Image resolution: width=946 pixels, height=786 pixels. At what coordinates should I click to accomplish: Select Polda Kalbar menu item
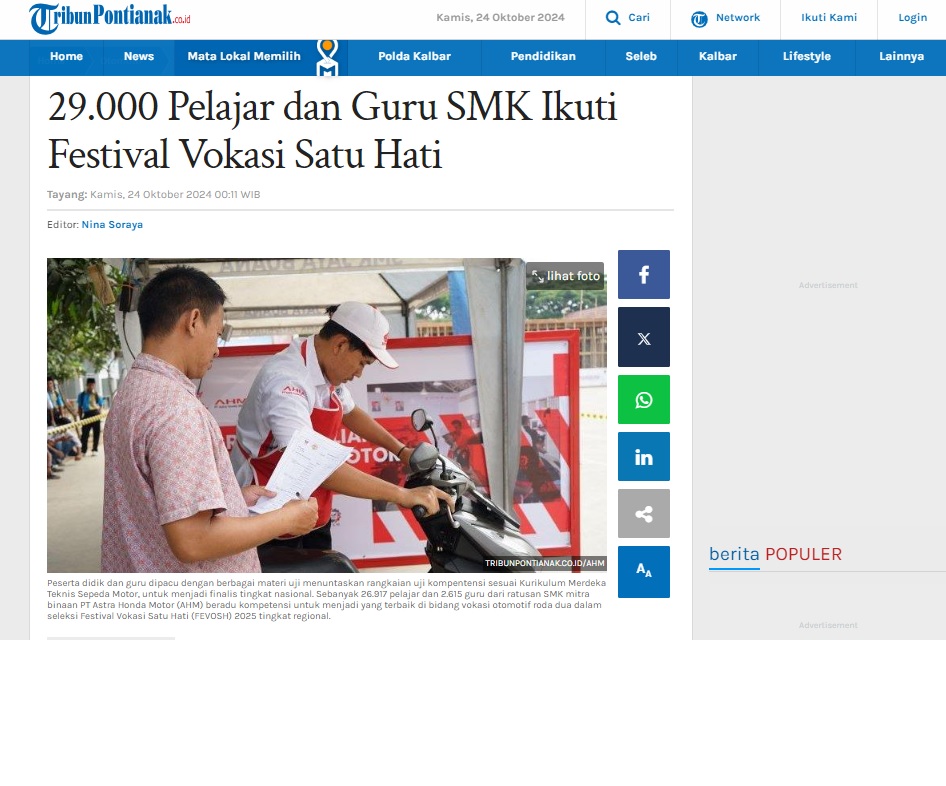[414, 56]
